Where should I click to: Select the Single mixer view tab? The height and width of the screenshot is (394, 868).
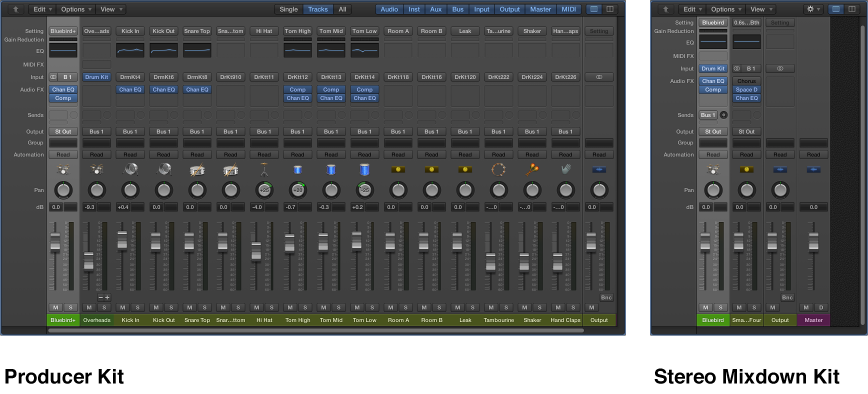click(288, 9)
